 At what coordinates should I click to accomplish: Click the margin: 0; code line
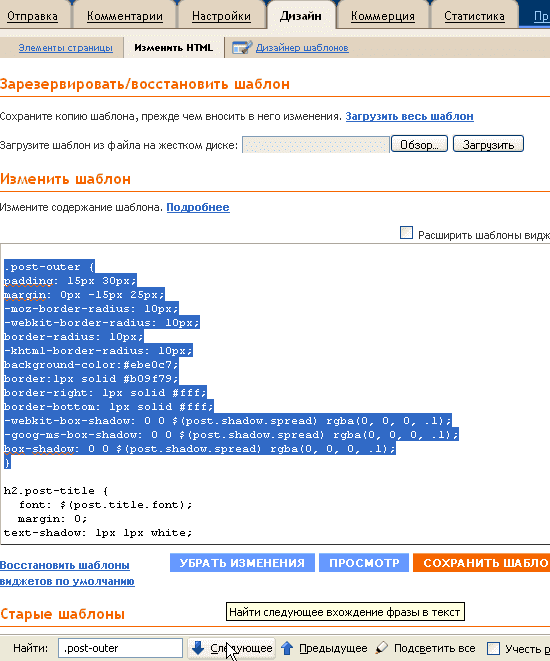[52, 519]
